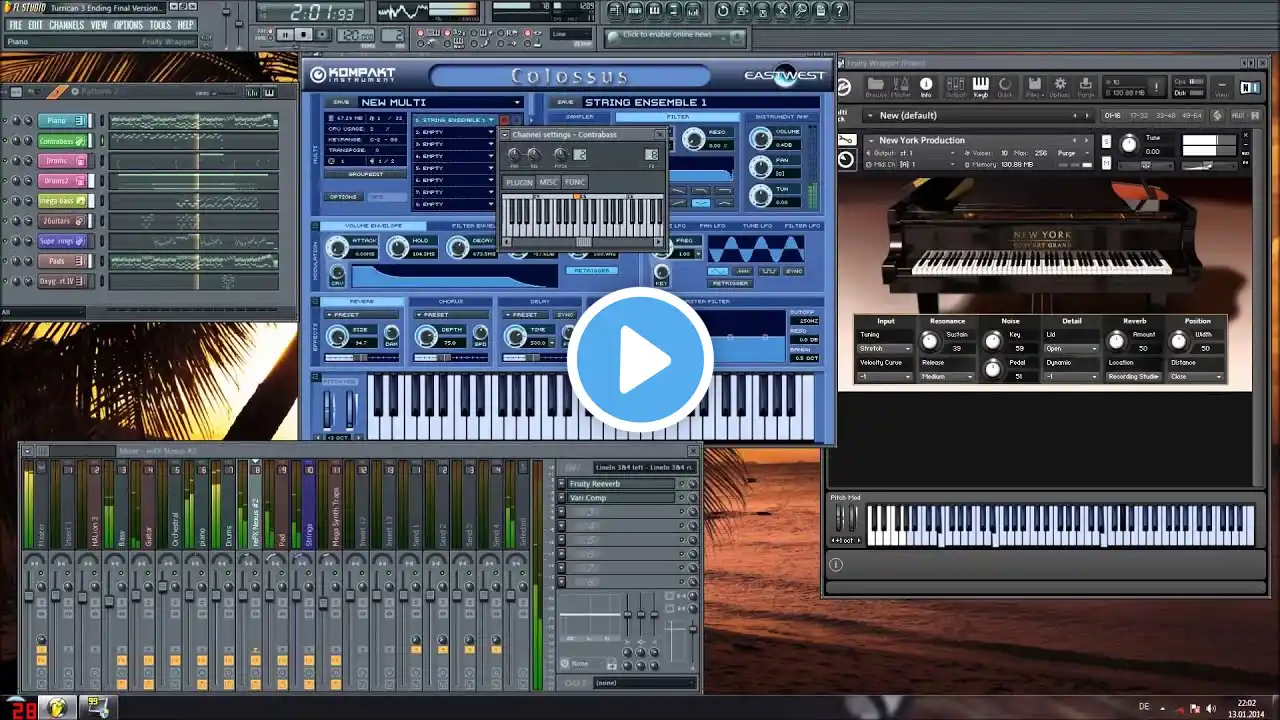Select the sine LFO waveform button

(717, 271)
